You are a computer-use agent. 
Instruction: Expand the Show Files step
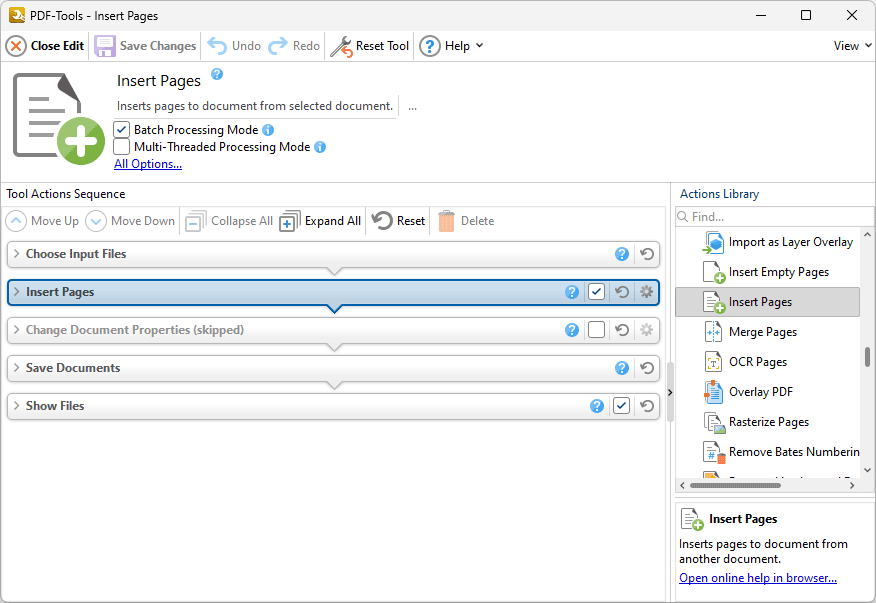tap(16, 406)
